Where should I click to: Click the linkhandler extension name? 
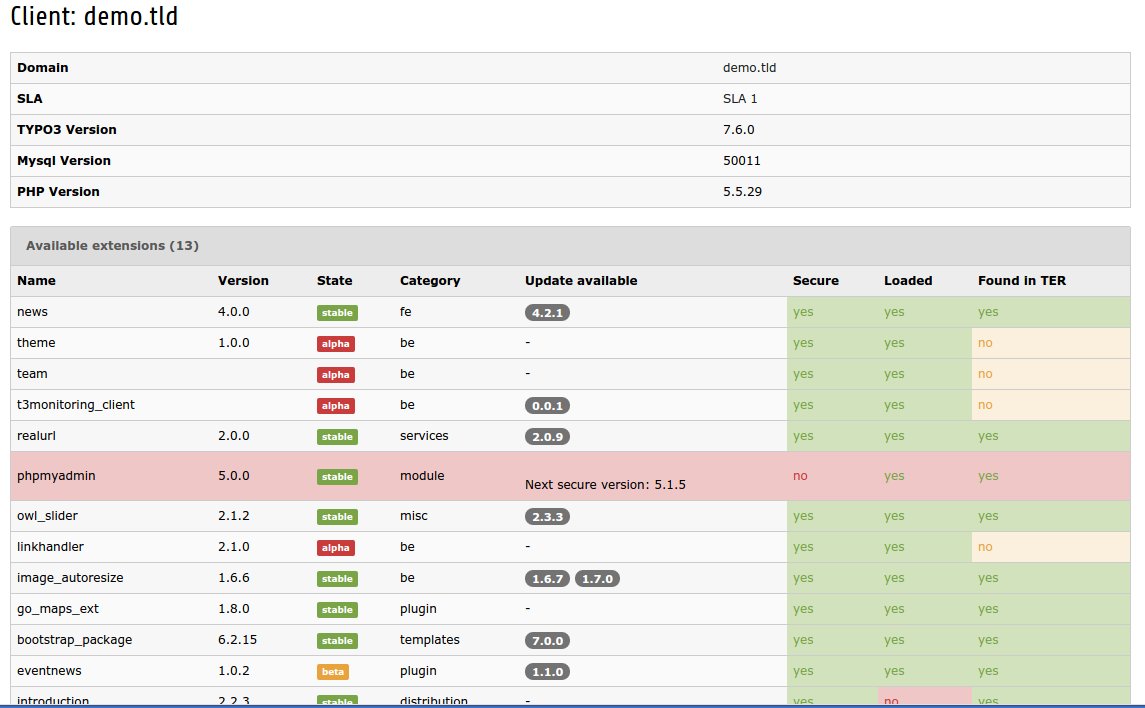click(x=50, y=547)
